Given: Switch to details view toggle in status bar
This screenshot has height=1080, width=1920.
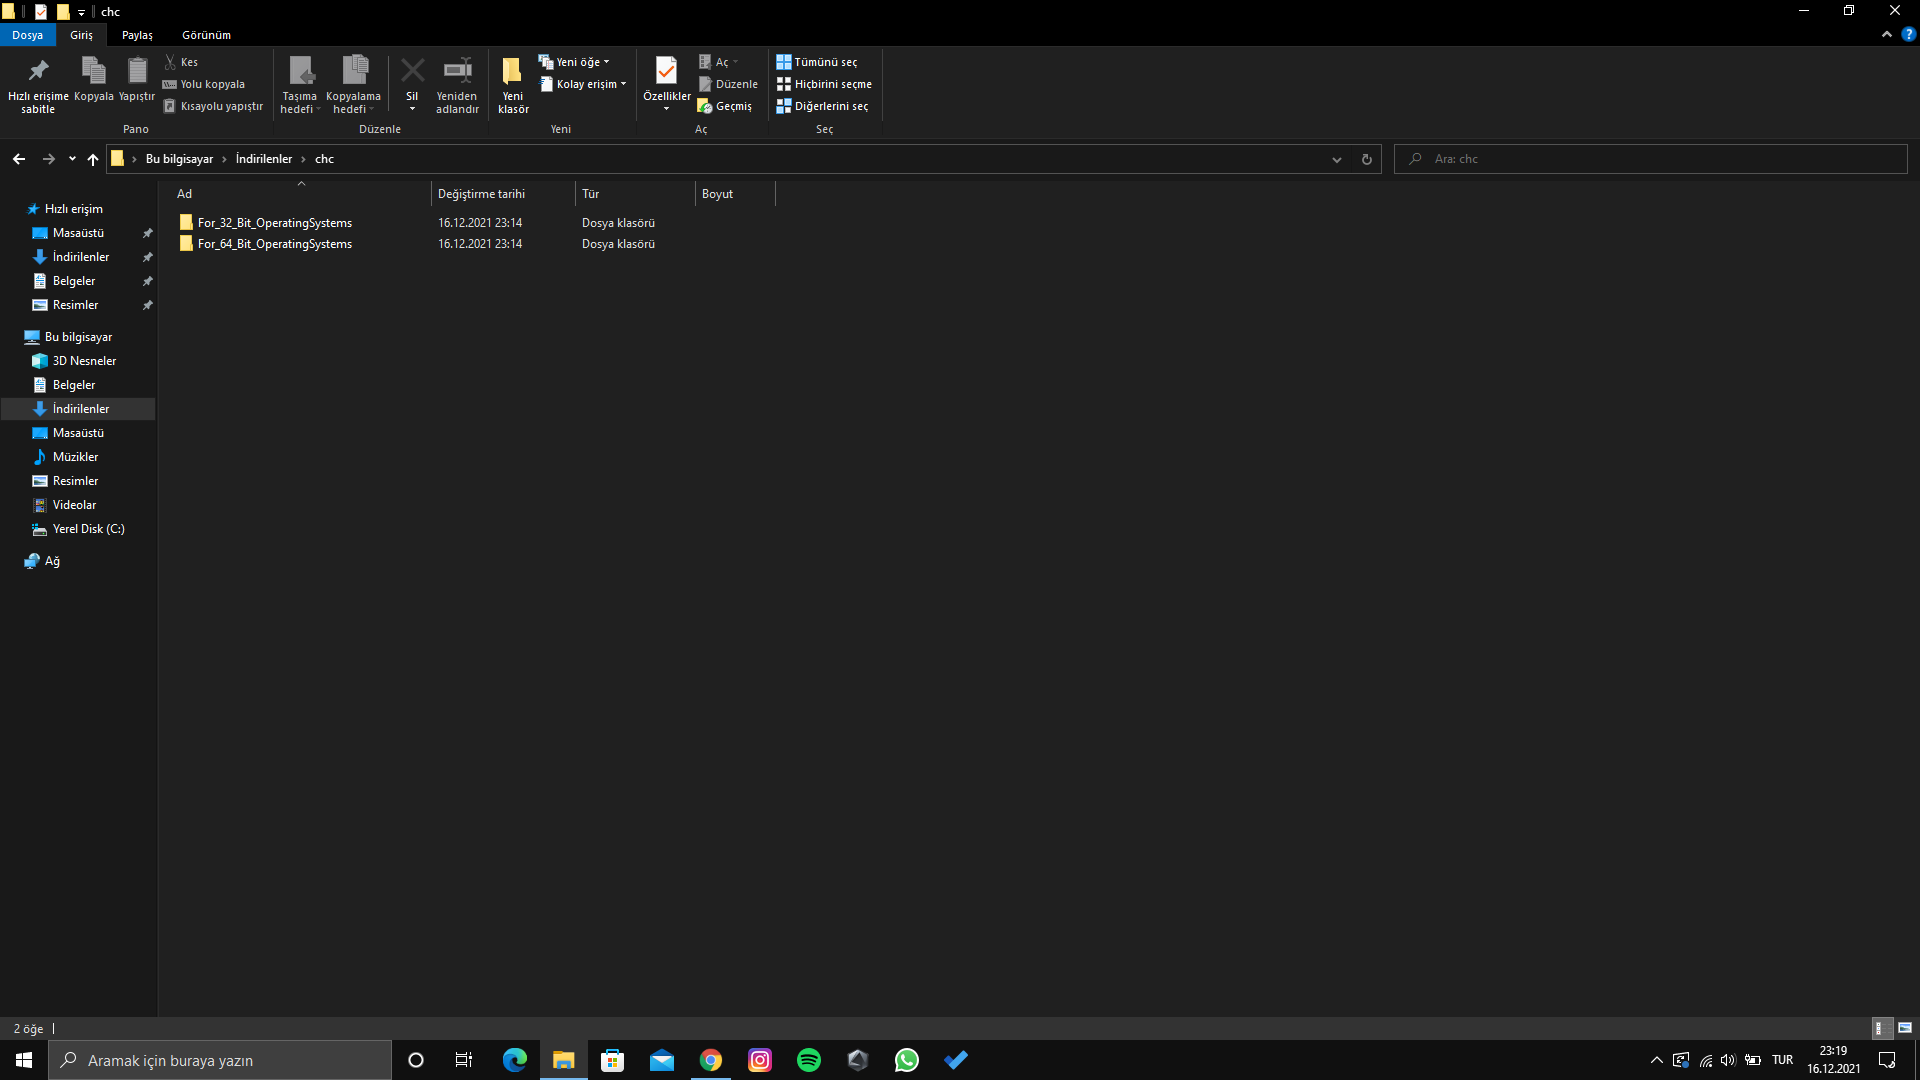Looking at the screenshot, I should click(x=1879, y=1028).
